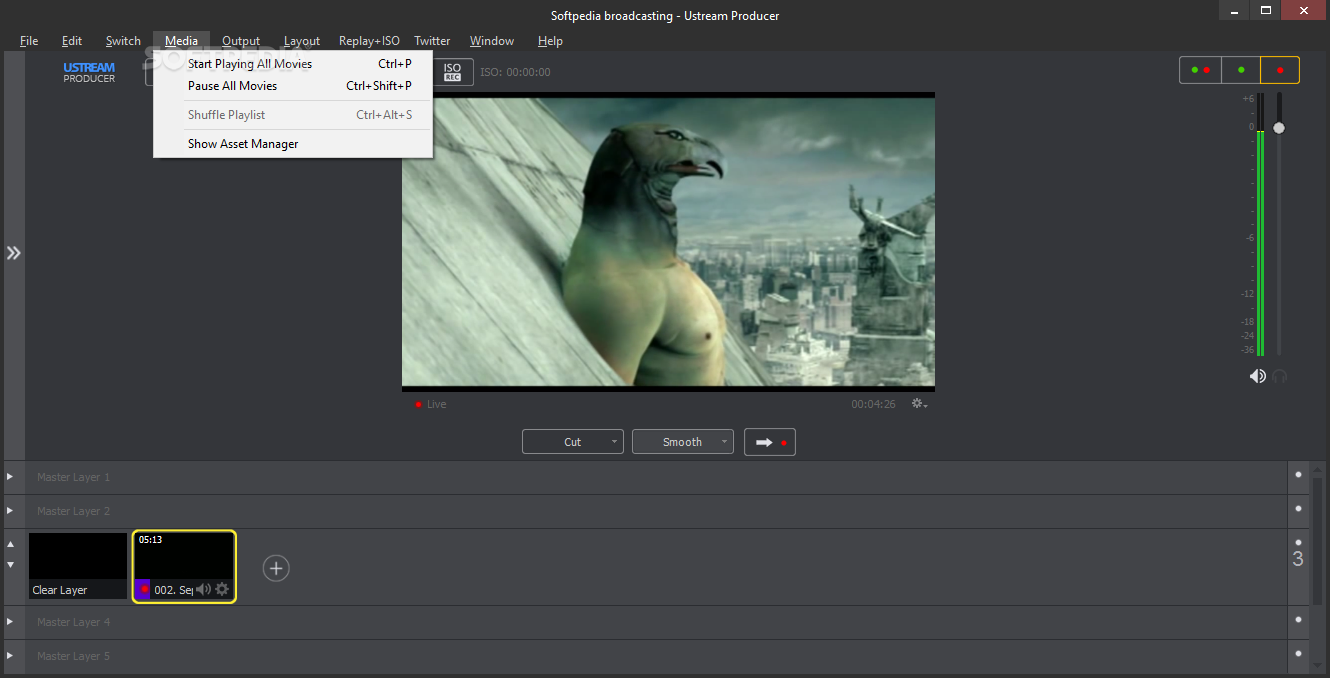The height and width of the screenshot is (678, 1330).
Task: Move Master Layer 3 up with the up arrow
Action: pos(11,544)
